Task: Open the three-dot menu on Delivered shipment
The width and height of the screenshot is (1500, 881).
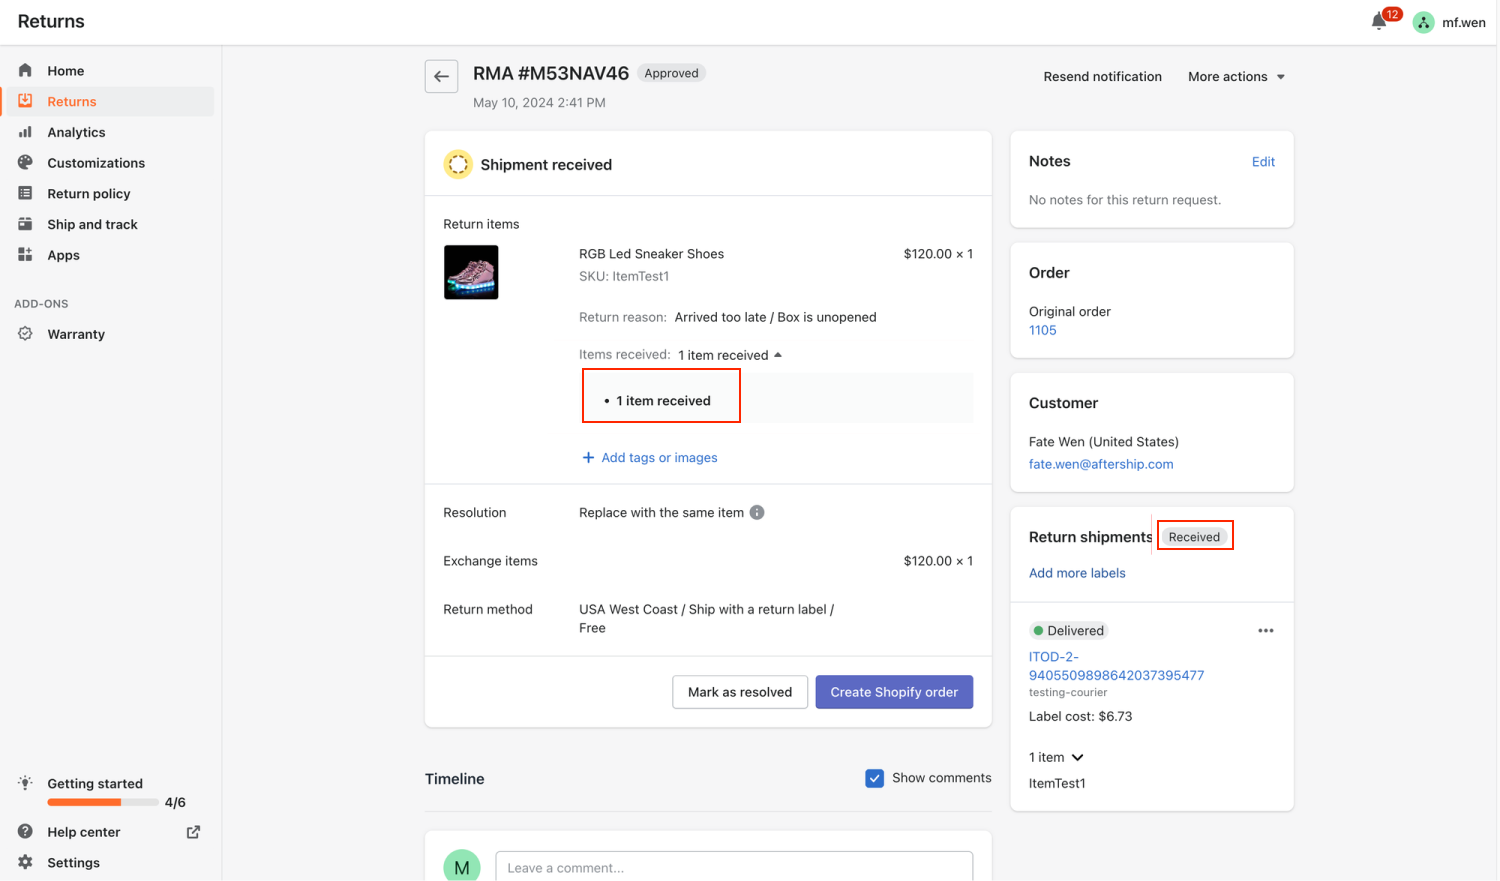Action: pyautogui.click(x=1265, y=631)
